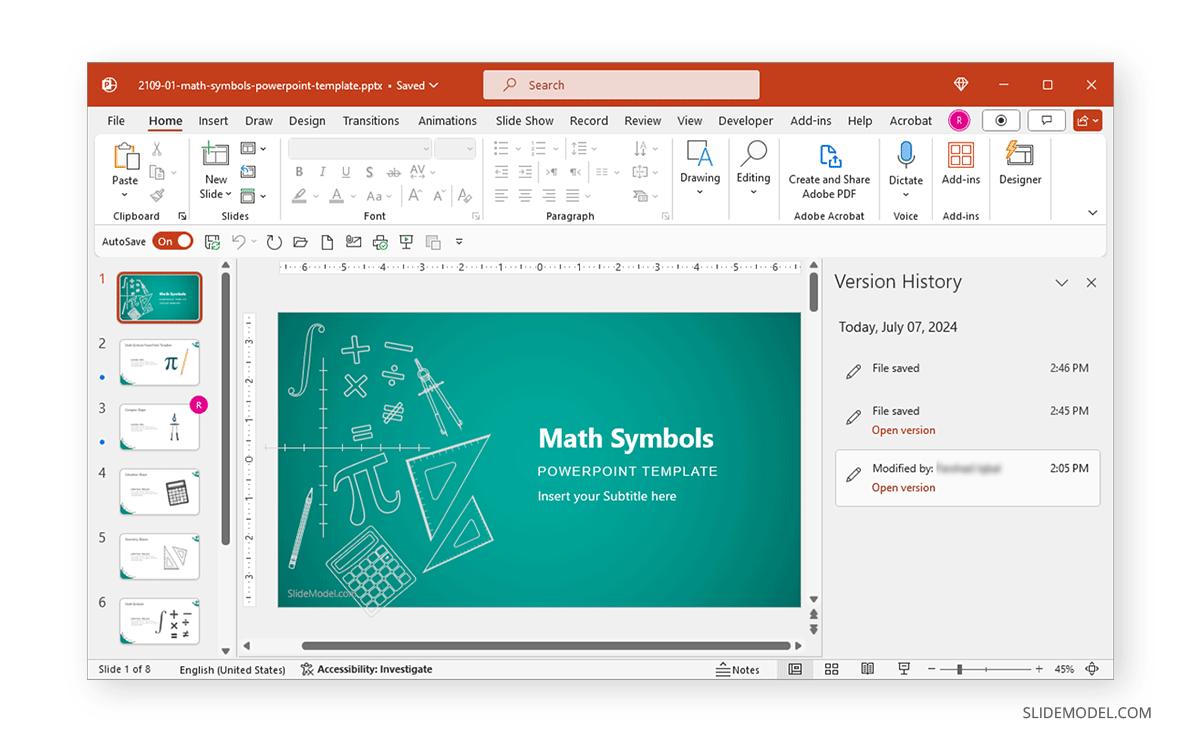Screen dimensions: 1200x743
Task: Toggle Underline formatting
Action: pos(346,172)
